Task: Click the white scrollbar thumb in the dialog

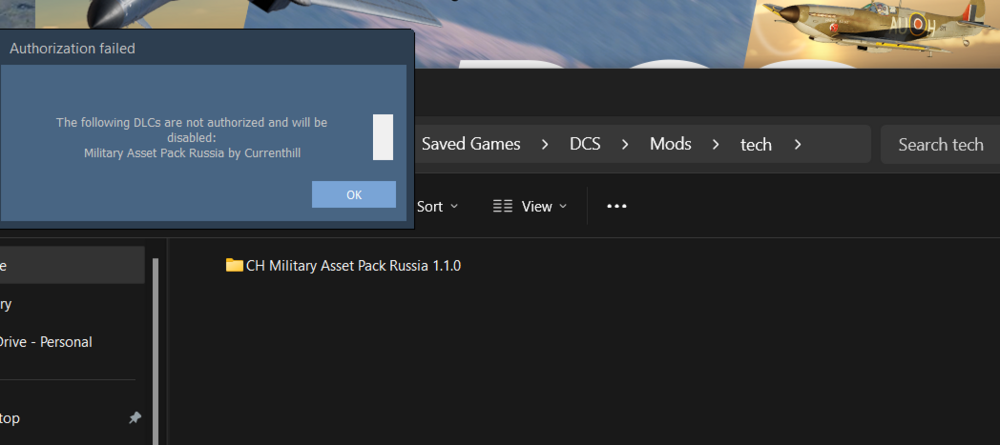Action: pos(383,137)
